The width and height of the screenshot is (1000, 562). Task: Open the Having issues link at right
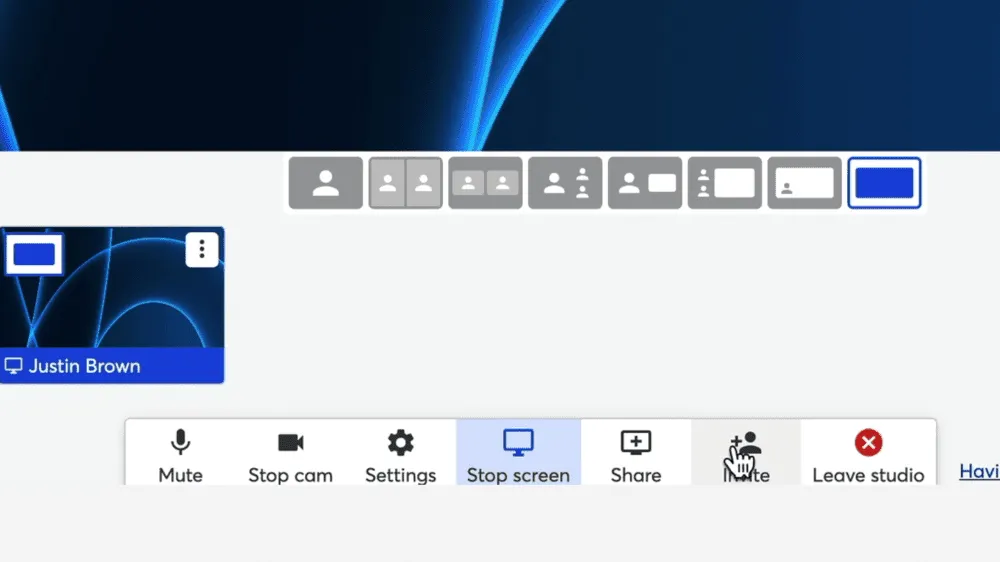pyautogui.click(x=979, y=471)
